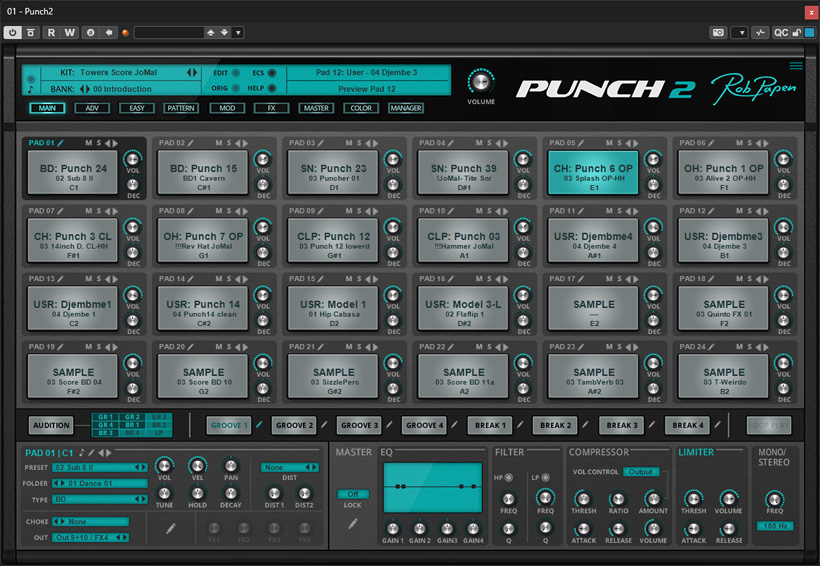Click the Write automation W button
820x566 pixels.
point(70,32)
